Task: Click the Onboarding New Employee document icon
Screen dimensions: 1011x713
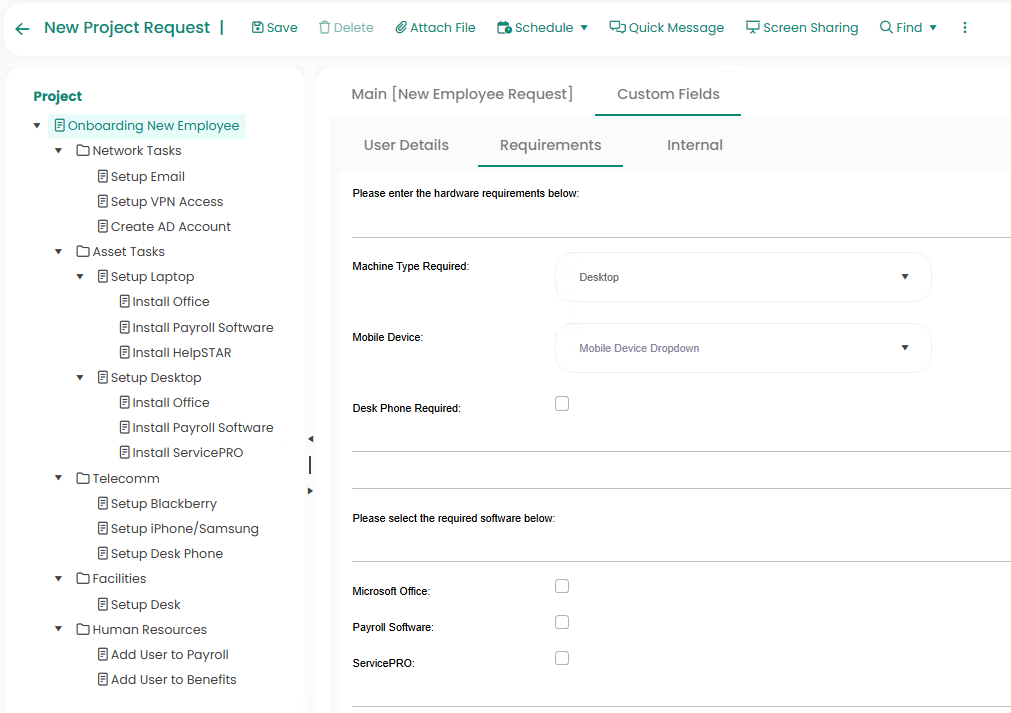Action: (x=59, y=125)
